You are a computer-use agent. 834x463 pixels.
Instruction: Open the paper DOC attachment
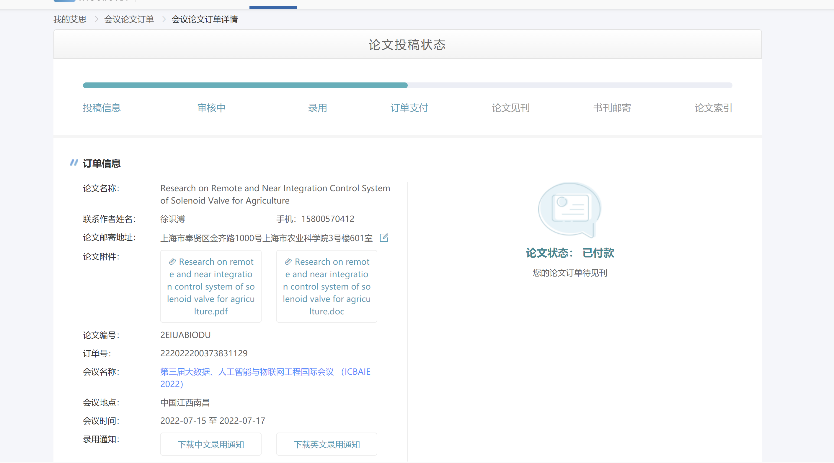coord(327,286)
